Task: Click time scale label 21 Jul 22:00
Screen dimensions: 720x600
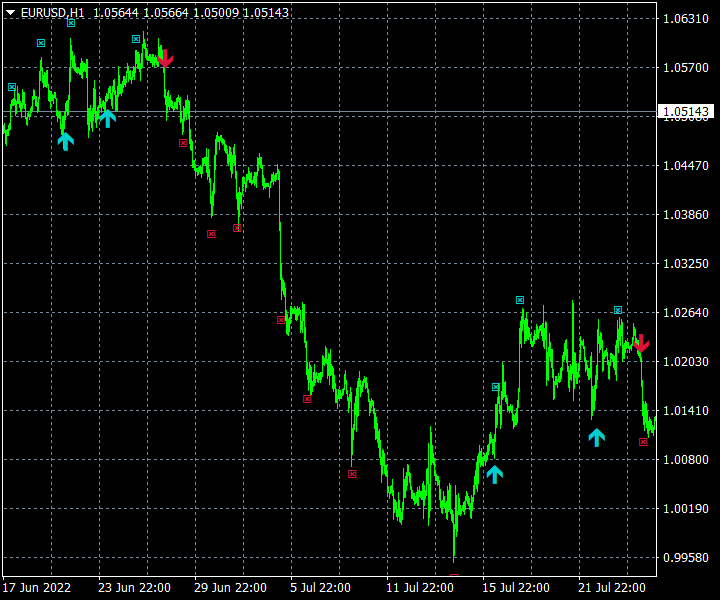Action: point(612,588)
